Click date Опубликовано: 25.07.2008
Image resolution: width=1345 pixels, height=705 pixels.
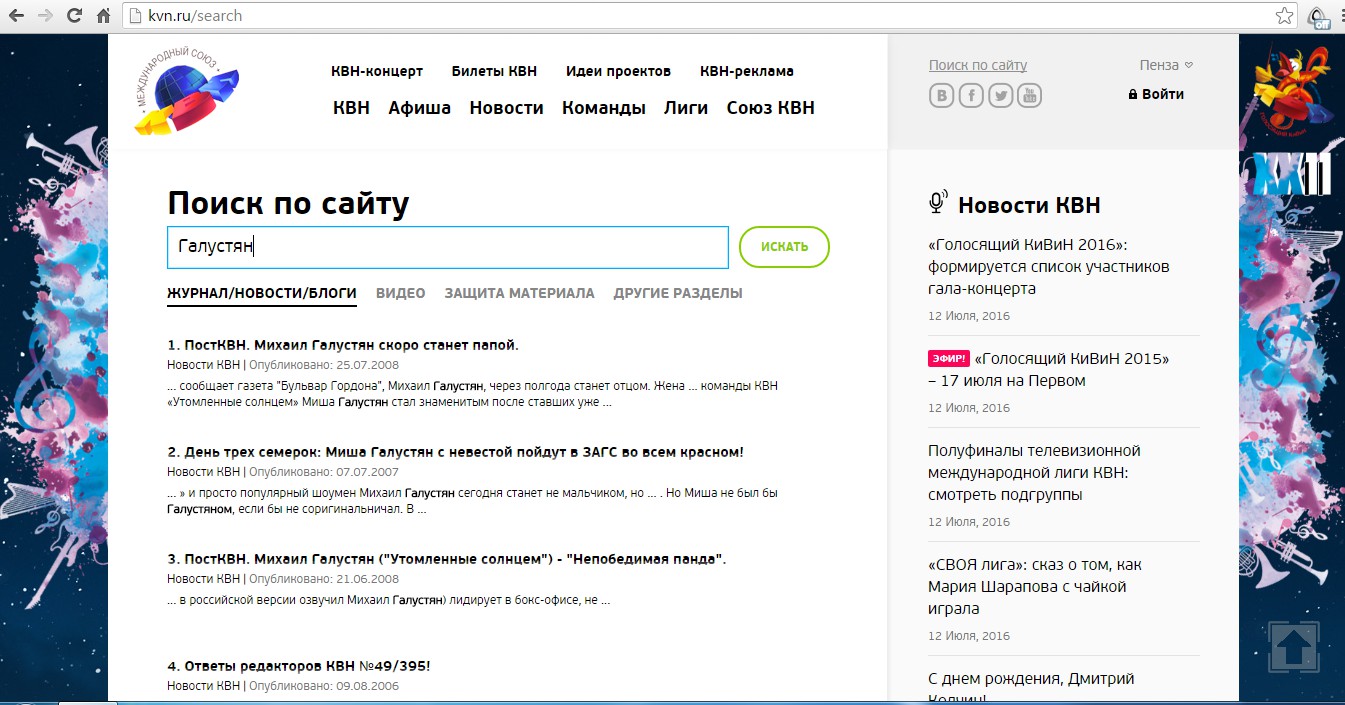(x=324, y=365)
